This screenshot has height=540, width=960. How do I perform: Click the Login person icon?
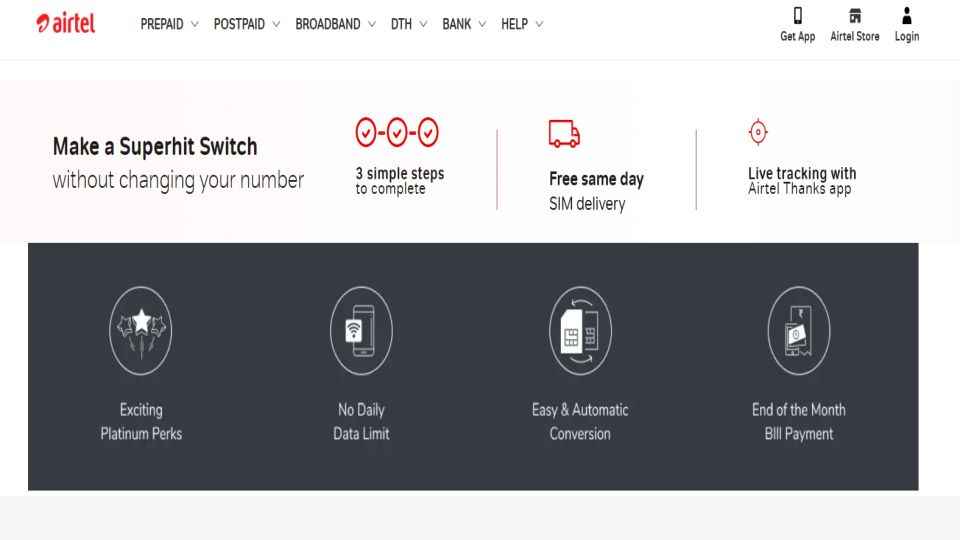907,15
